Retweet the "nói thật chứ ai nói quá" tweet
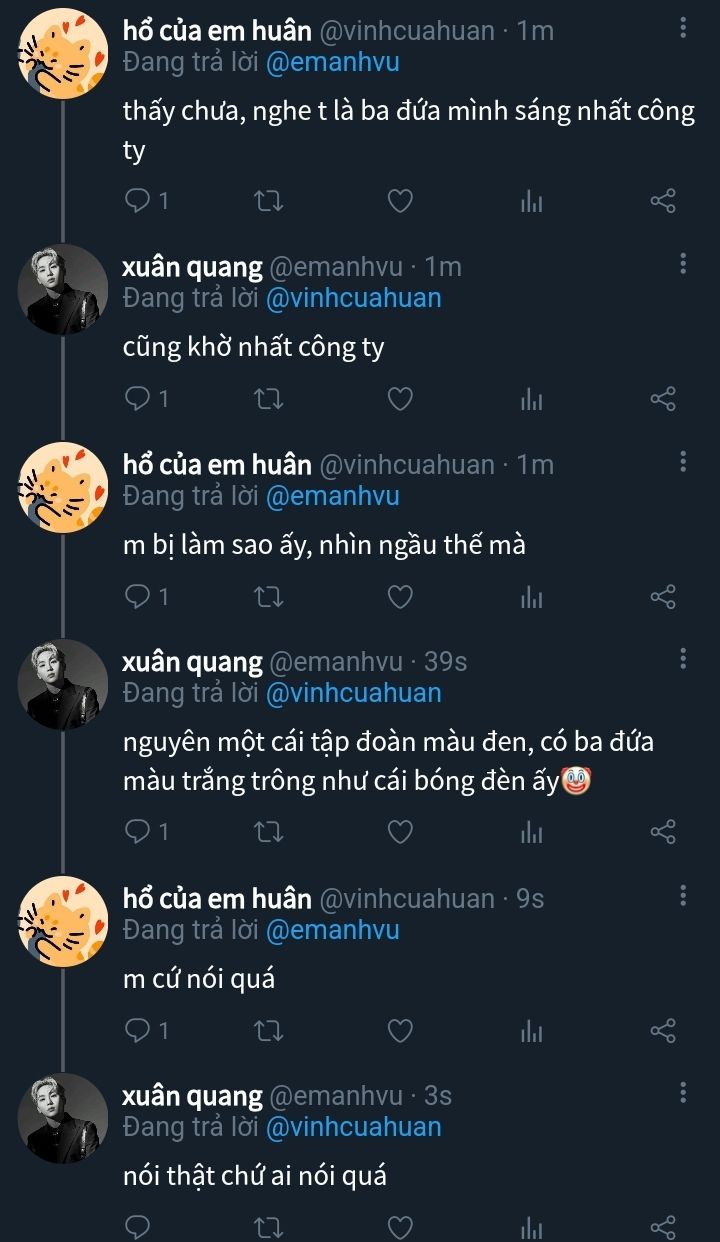 tap(269, 1227)
